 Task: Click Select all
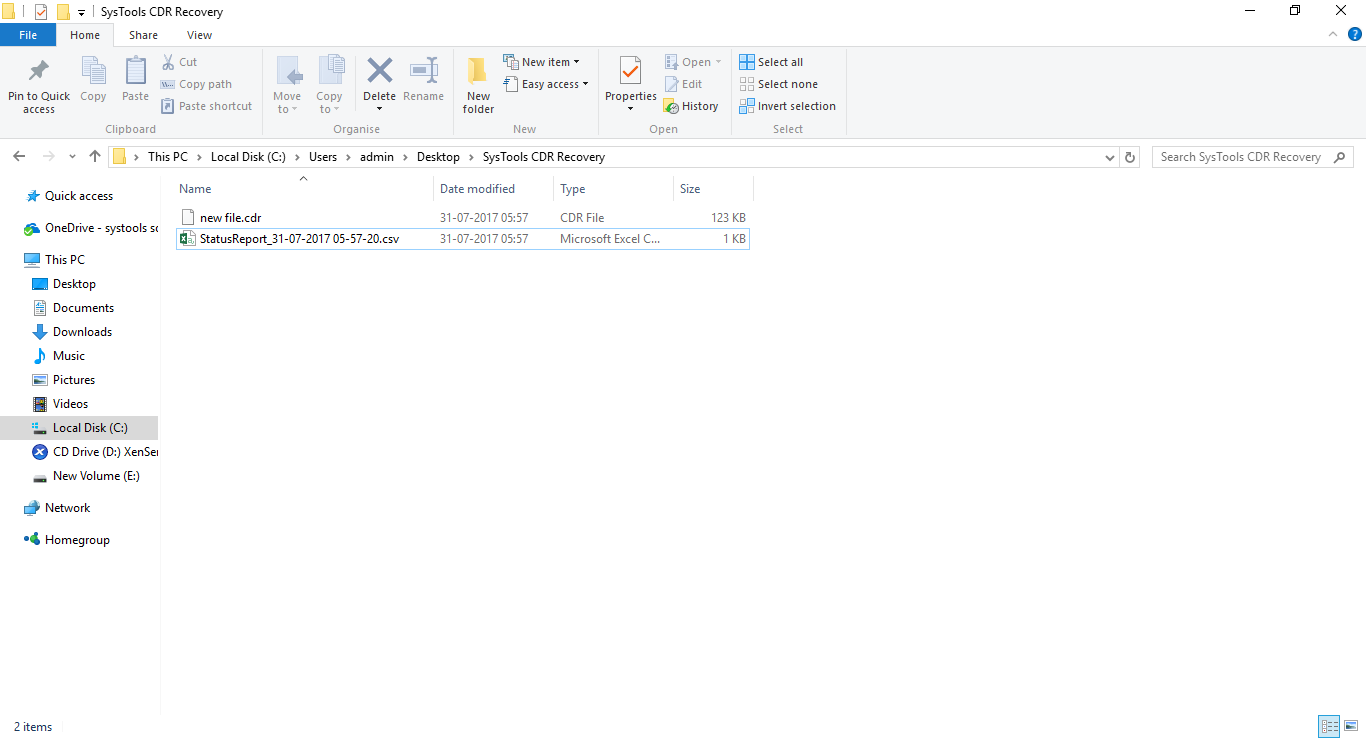tap(771, 62)
